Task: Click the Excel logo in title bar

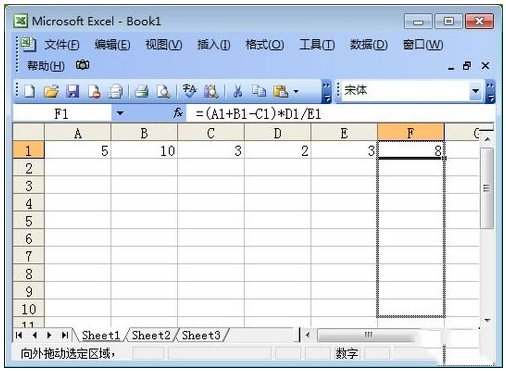Action: click(21, 21)
